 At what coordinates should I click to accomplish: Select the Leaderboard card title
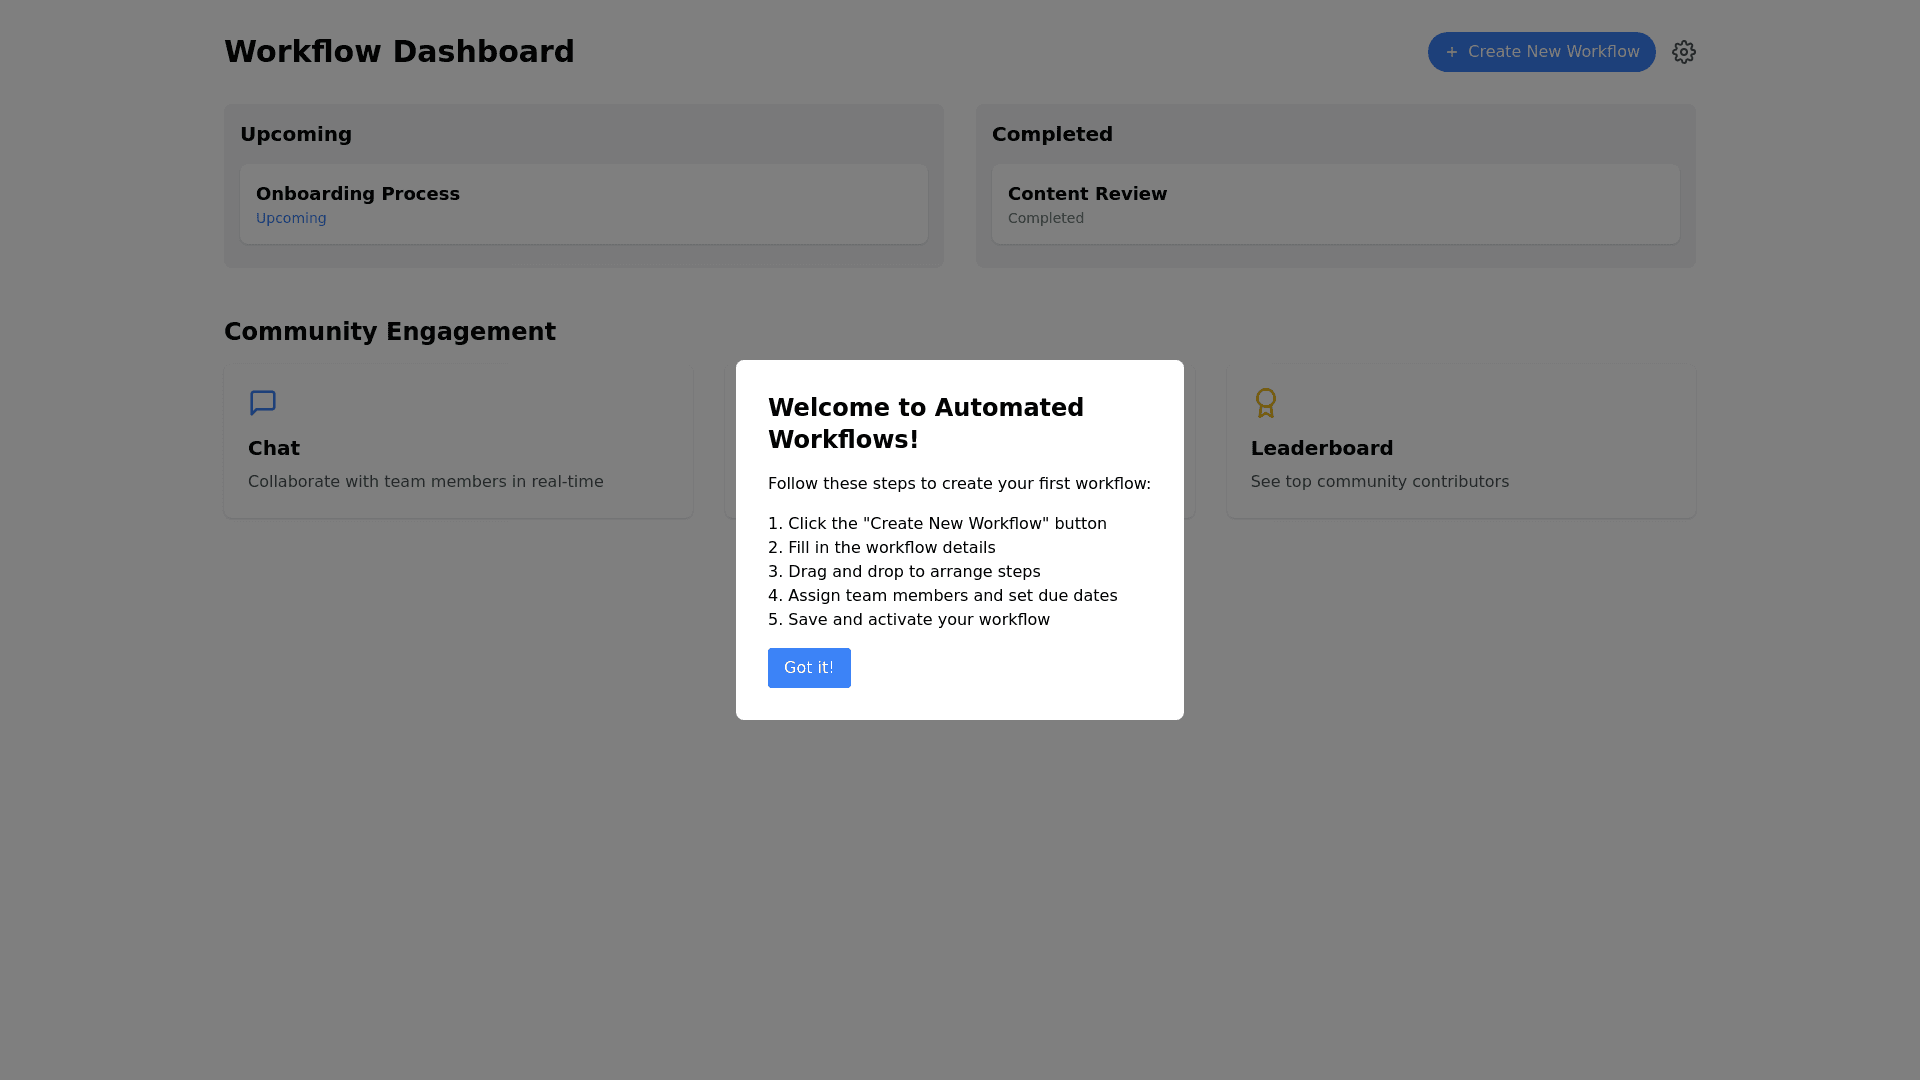tap(1321, 448)
